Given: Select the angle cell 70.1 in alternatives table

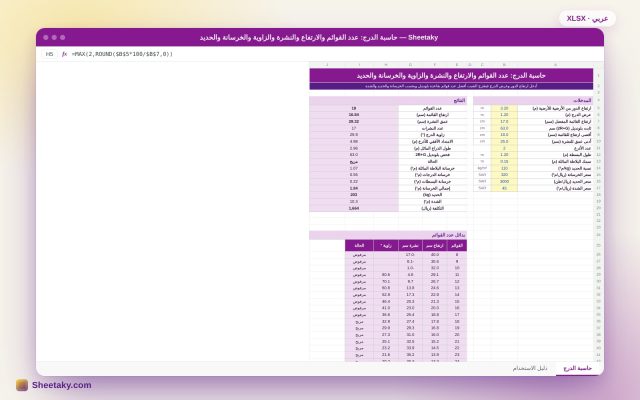Looking at the screenshot, I should tap(386, 282).
